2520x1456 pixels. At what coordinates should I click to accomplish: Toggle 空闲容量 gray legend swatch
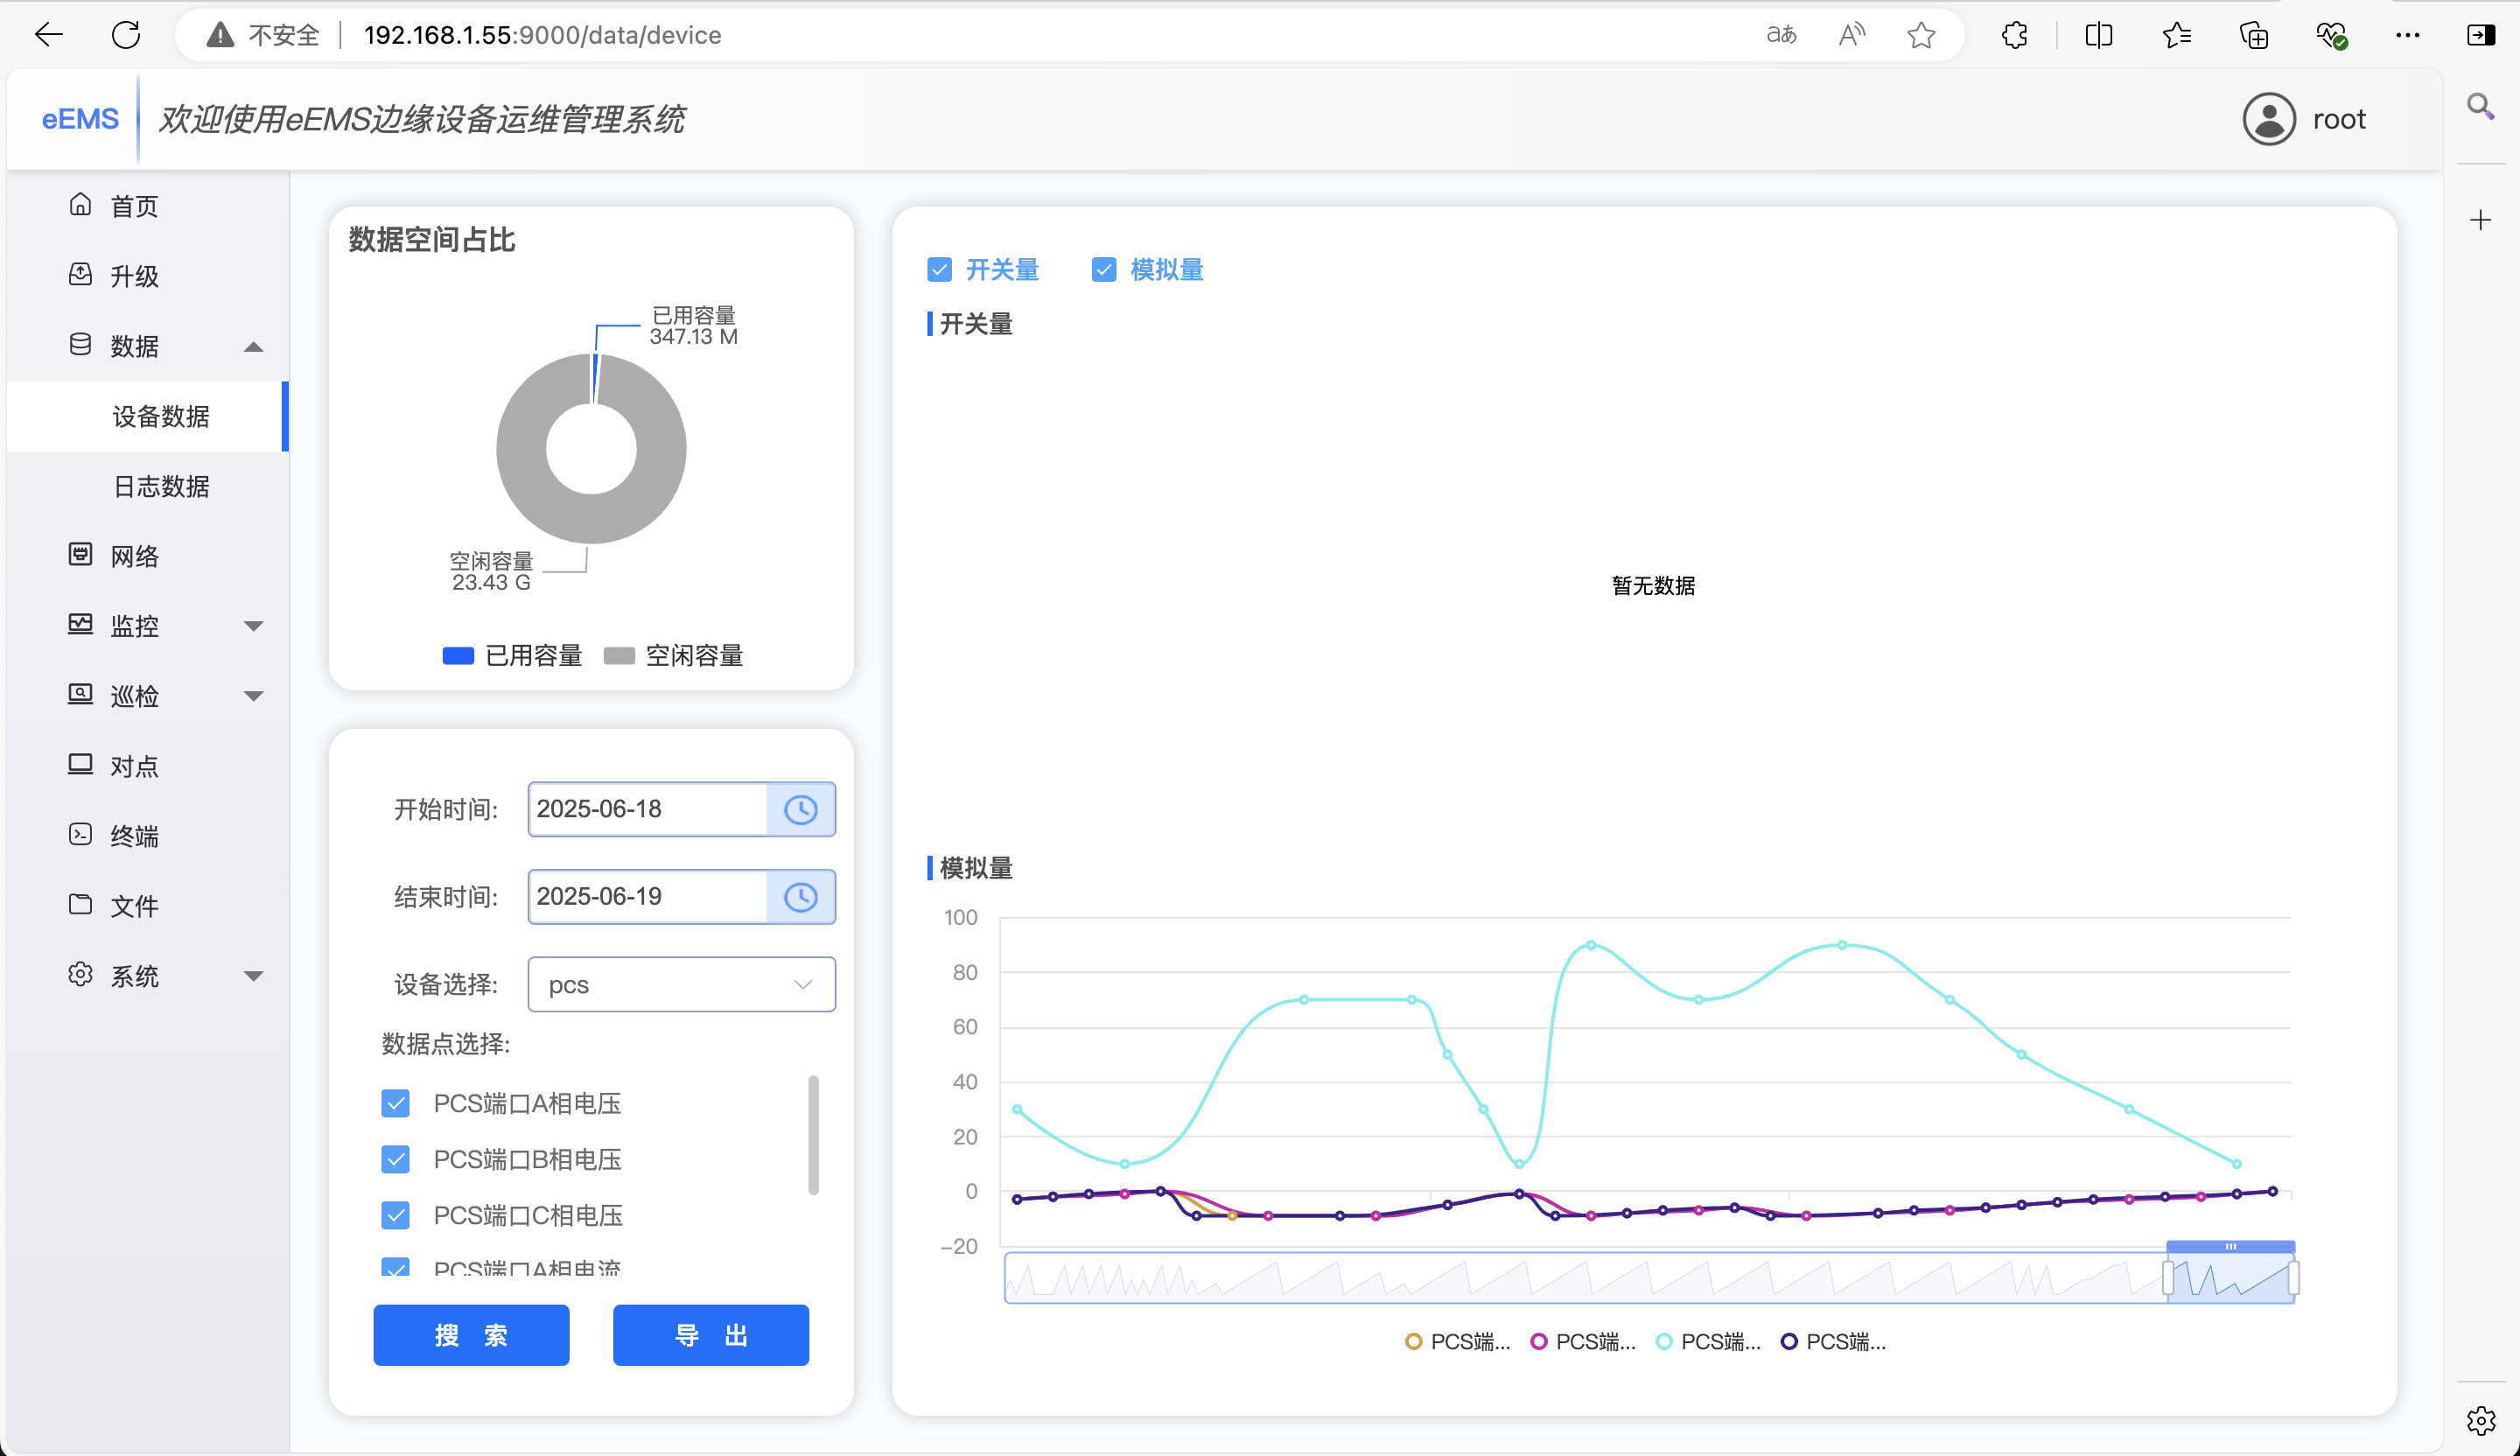click(619, 656)
